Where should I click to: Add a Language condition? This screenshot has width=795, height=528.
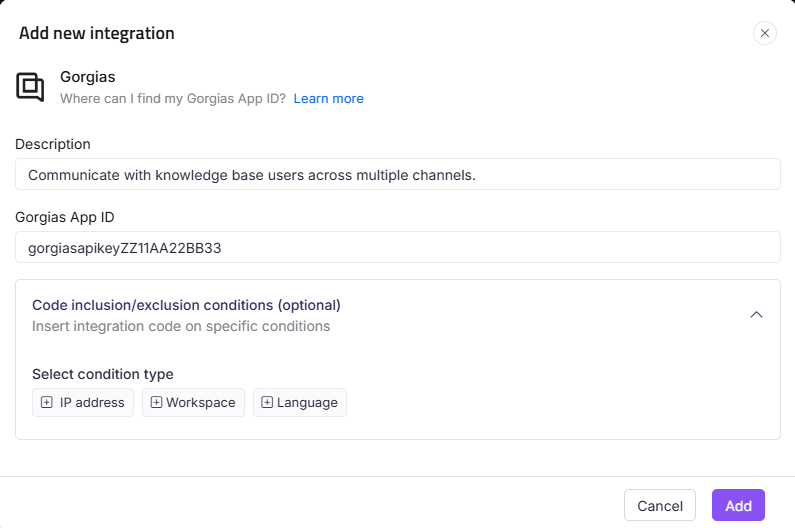(x=300, y=403)
